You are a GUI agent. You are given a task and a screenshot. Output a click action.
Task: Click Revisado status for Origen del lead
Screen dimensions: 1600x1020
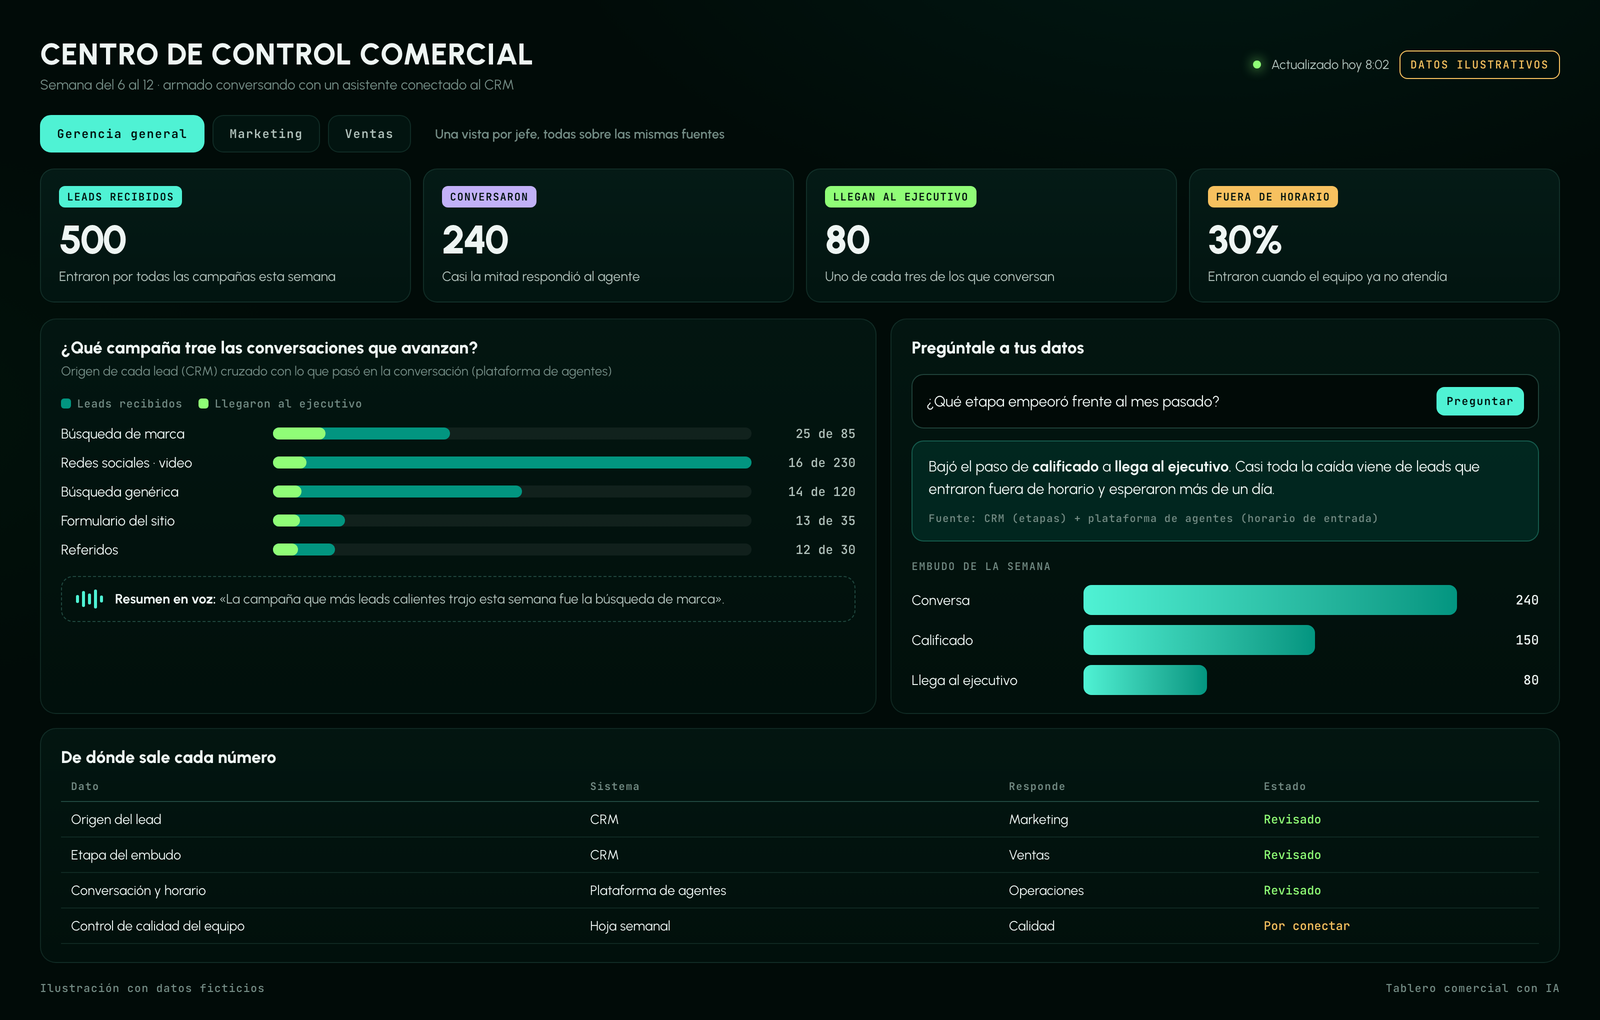(1292, 819)
